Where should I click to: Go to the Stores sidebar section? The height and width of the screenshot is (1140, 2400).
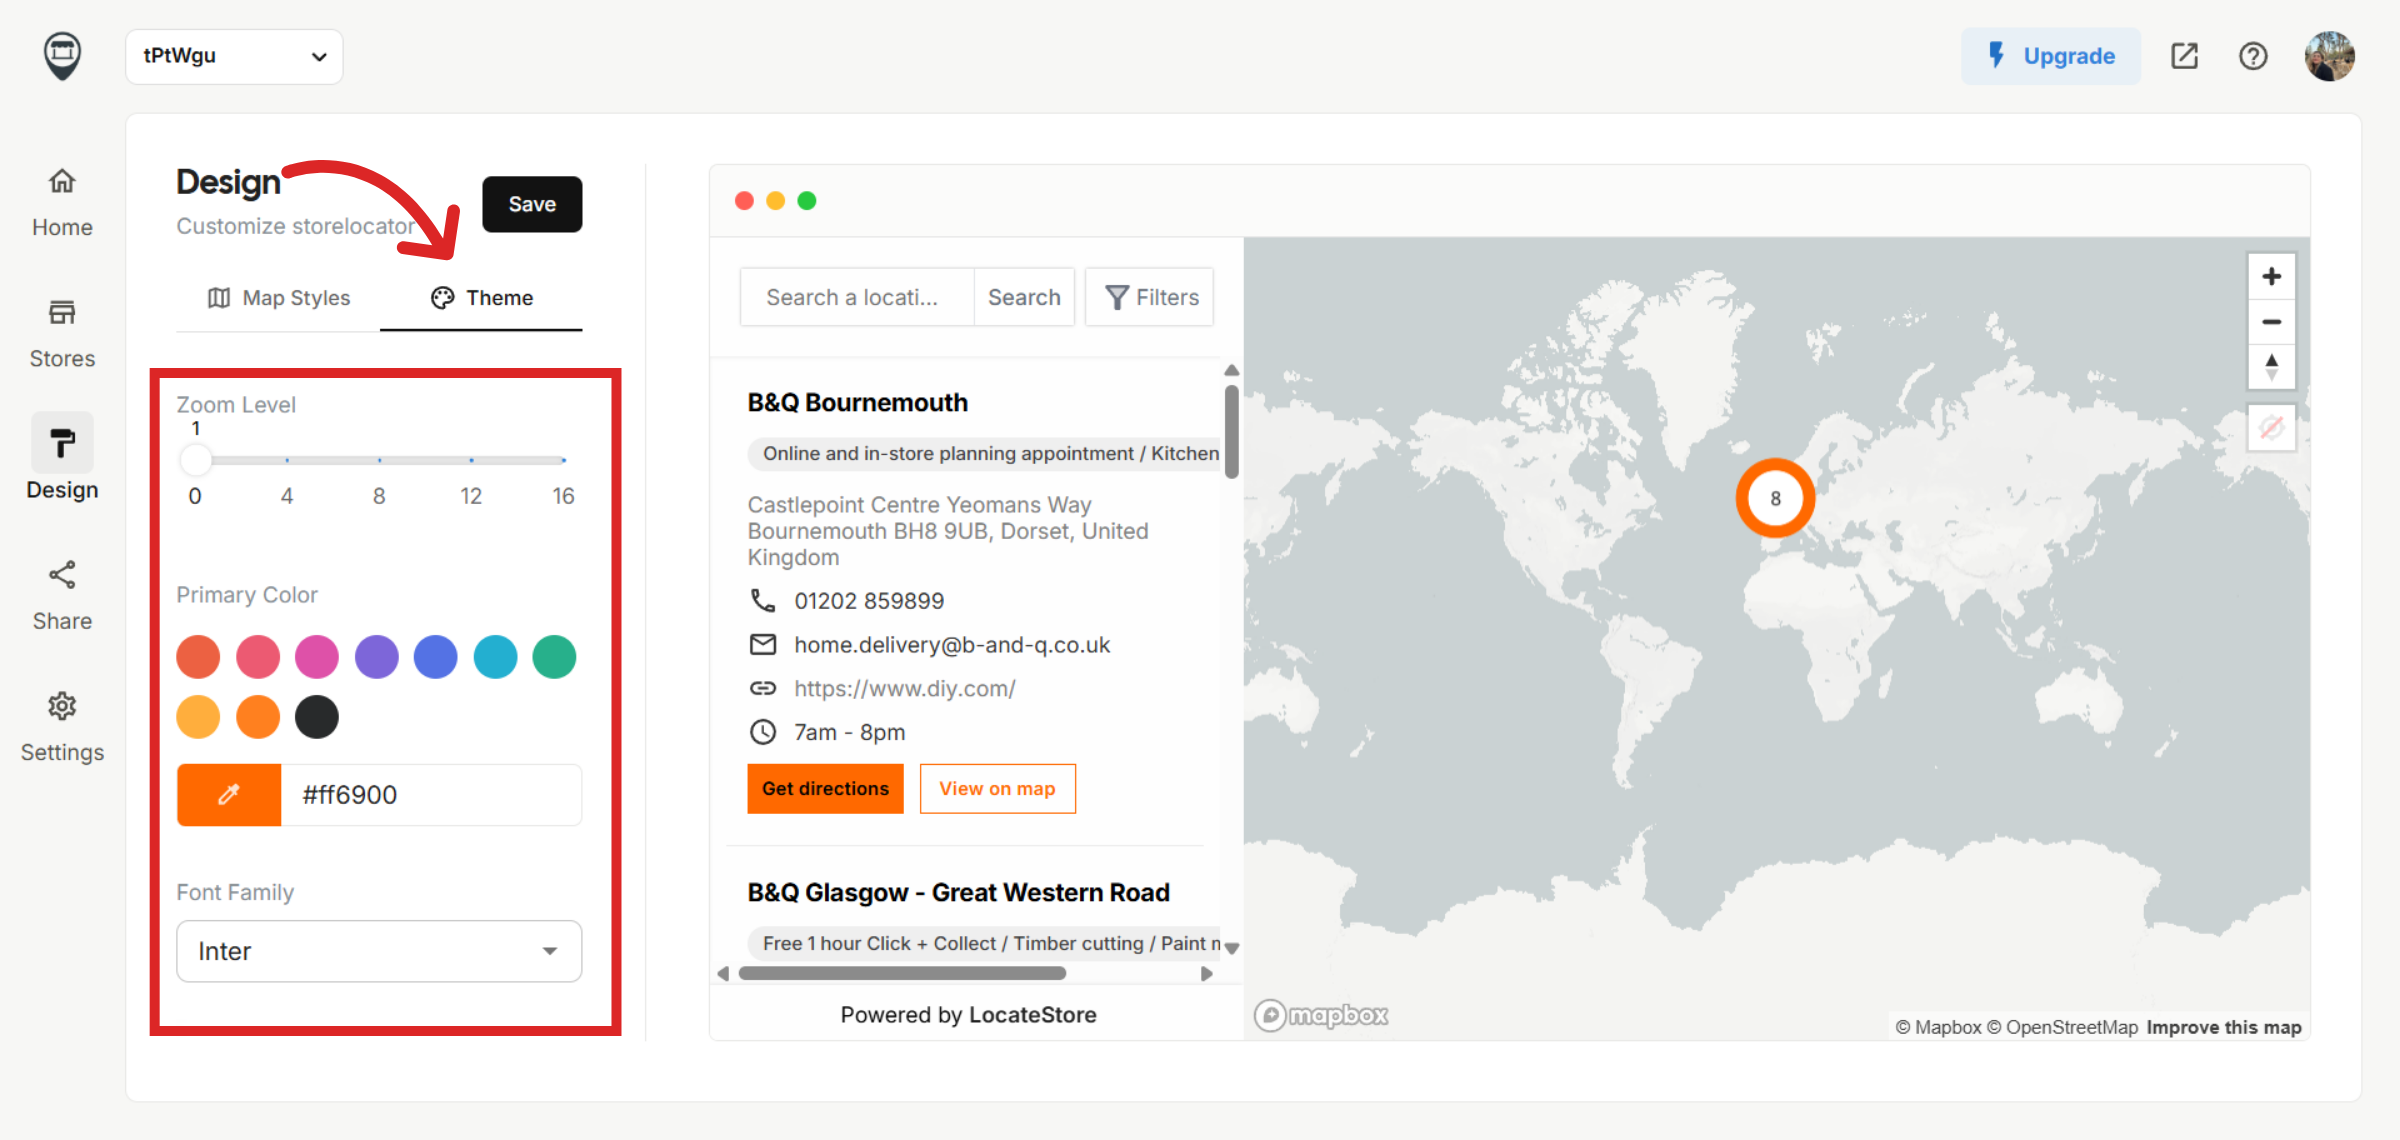point(62,334)
